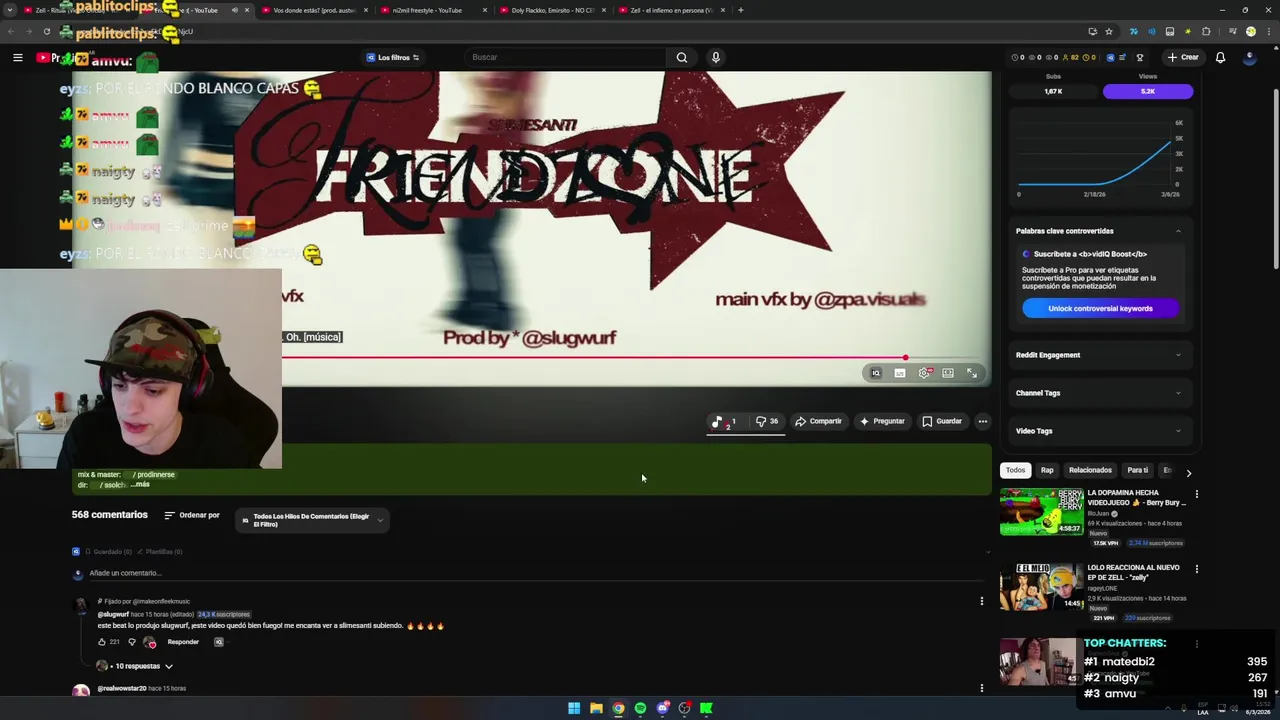This screenshot has height=720, width=1280.
Task: Bookmark page with star icon
Action: coord(1109,32)
